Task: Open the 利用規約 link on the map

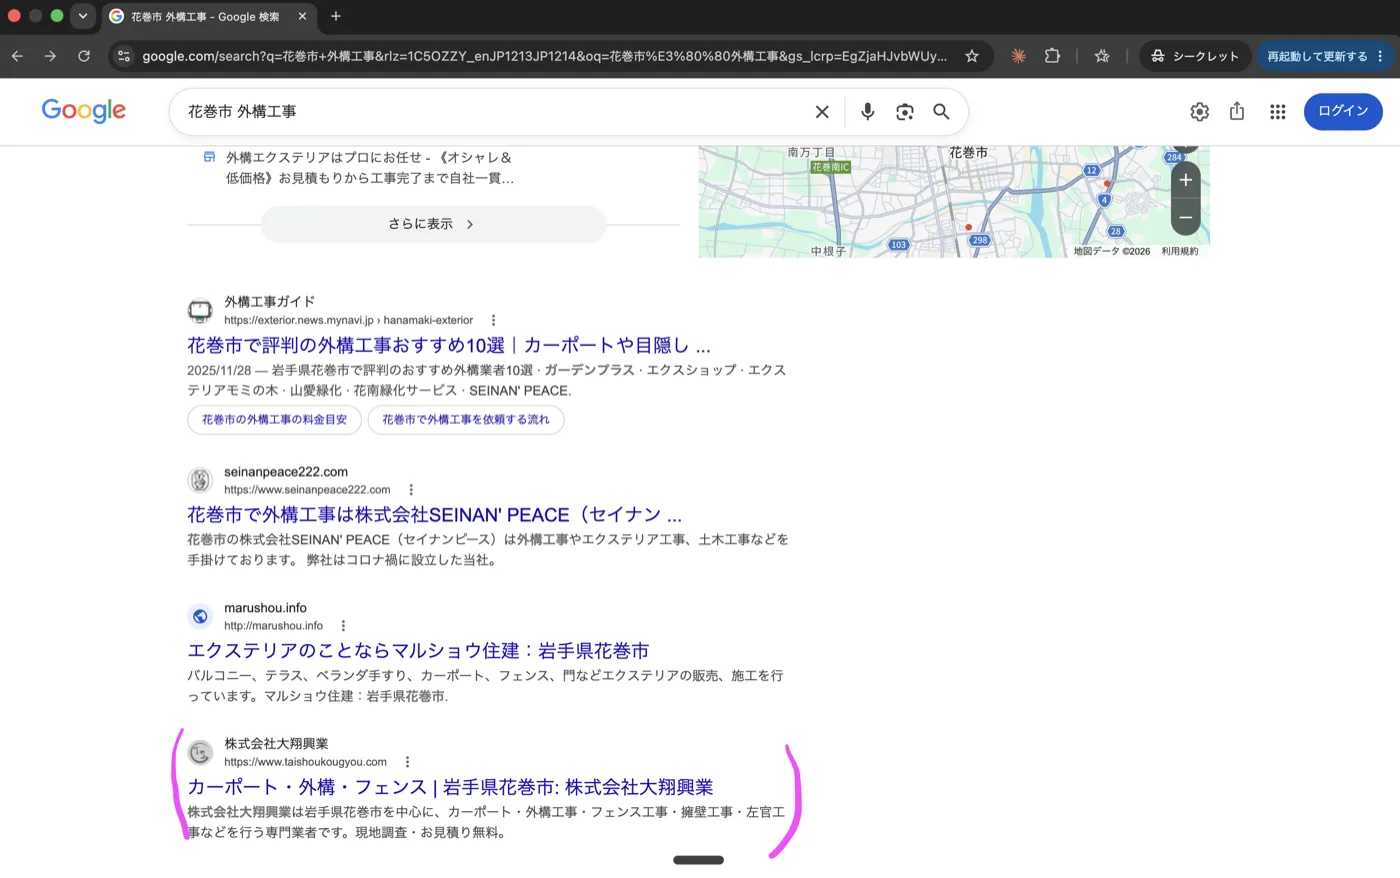Action: point(1179,251)
